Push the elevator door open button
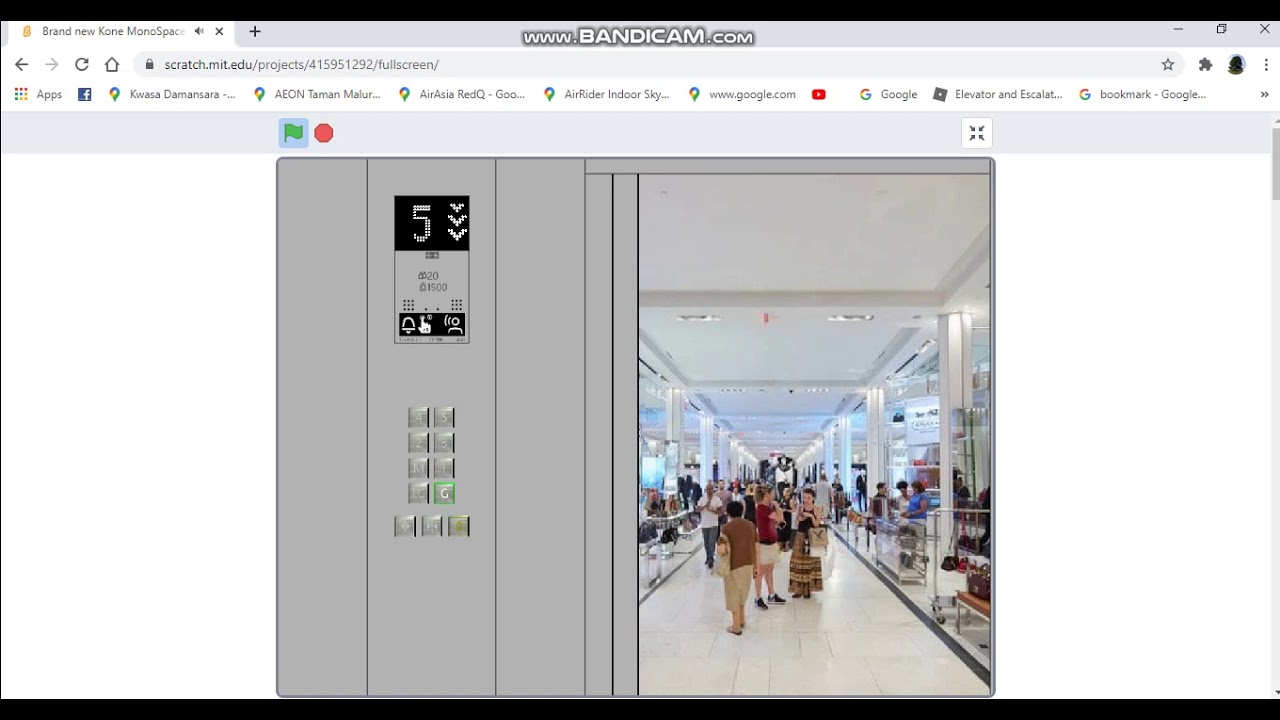This screenshot has width=1280, height=720. click(x=405, y=526)
